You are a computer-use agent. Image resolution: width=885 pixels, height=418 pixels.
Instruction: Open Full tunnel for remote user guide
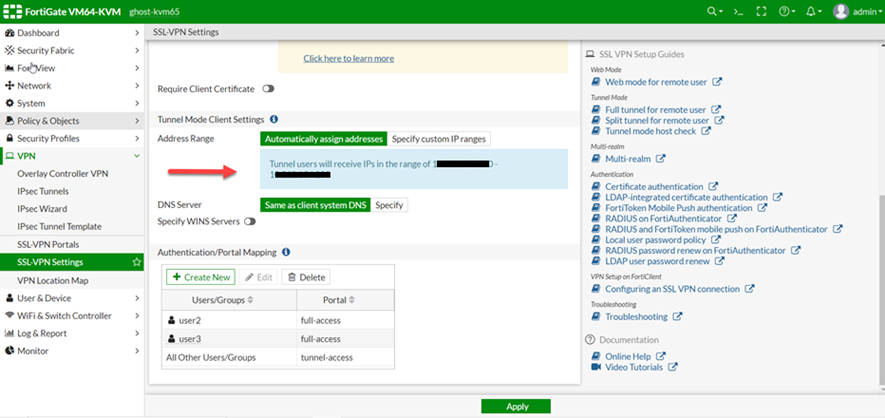(655, 109)
